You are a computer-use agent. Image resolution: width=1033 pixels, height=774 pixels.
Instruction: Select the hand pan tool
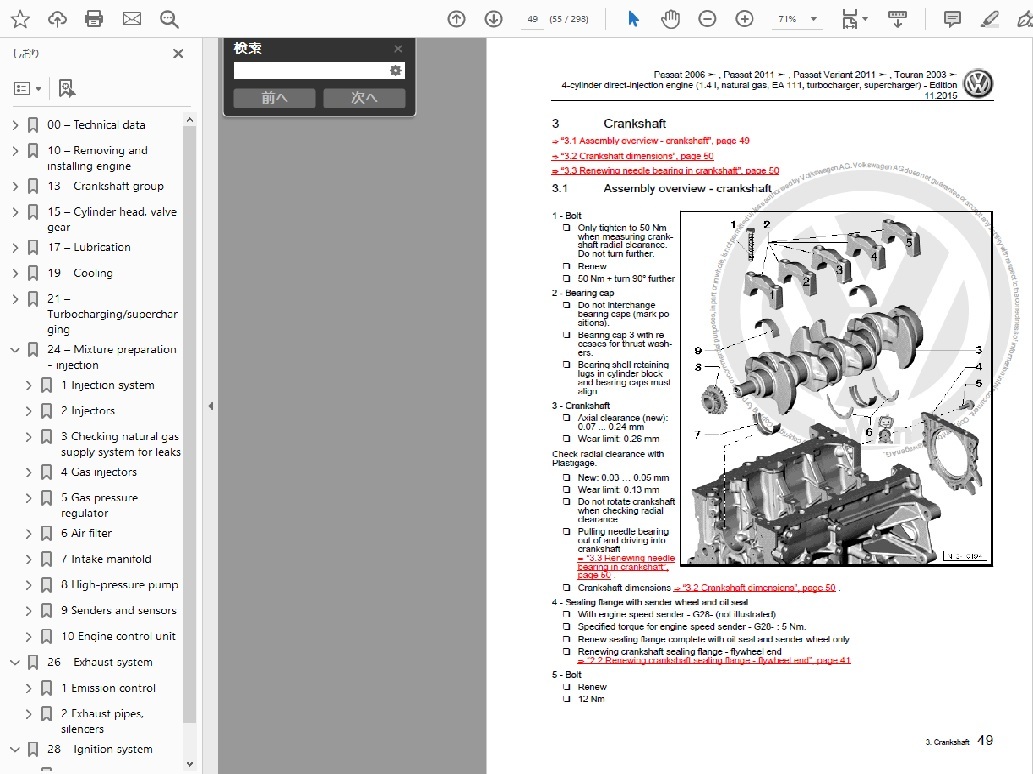coord(670,19)
